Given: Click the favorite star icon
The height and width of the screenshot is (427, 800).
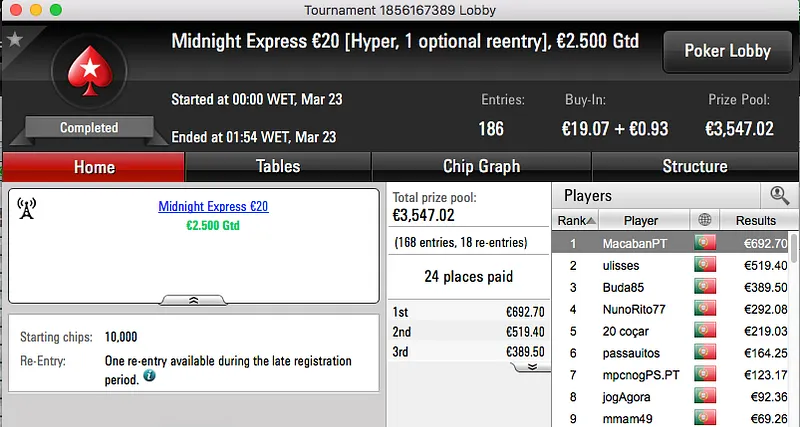Looking at the screenshot, I should [14, 40].
